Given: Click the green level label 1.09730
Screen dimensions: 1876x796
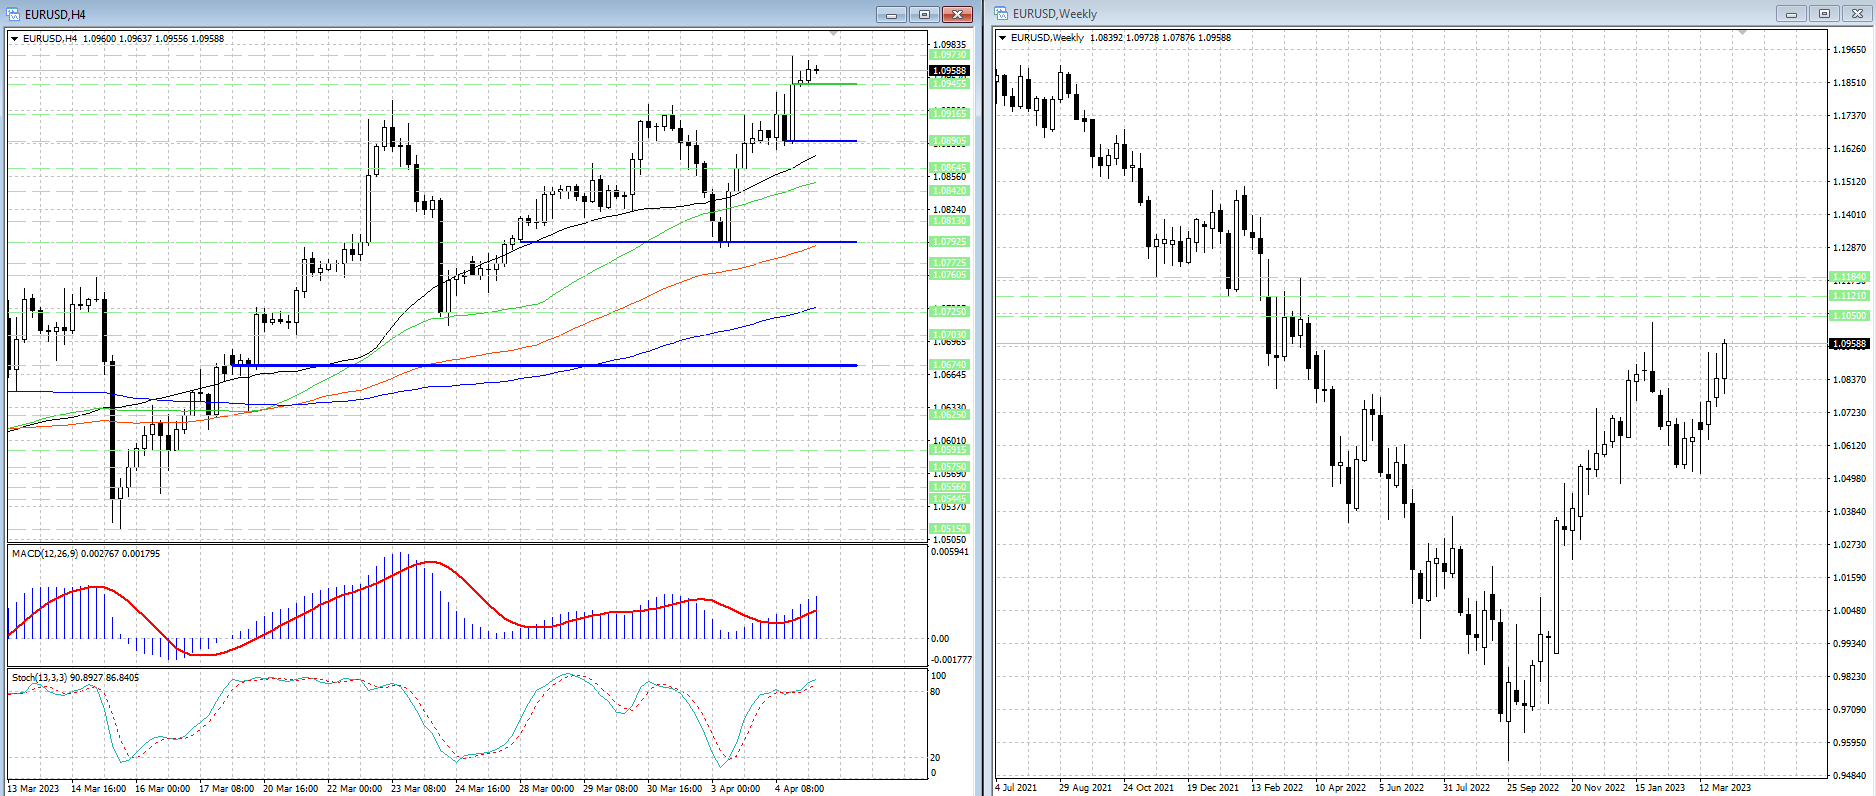Looking at the screenshot, I should click(949, 56).
